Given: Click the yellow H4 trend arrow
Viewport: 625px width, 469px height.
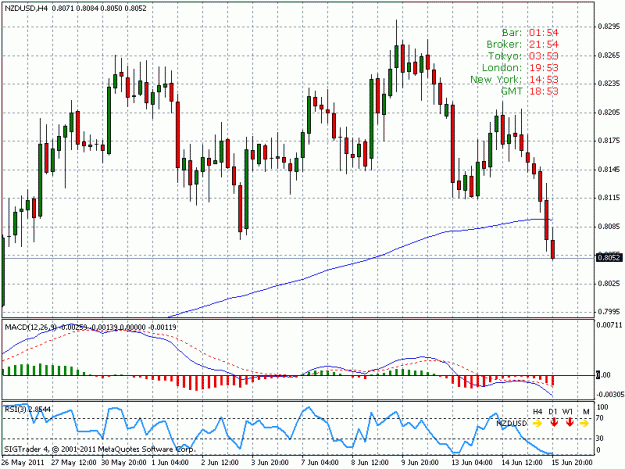Looking at the screenshot, I should coord(537,423).
